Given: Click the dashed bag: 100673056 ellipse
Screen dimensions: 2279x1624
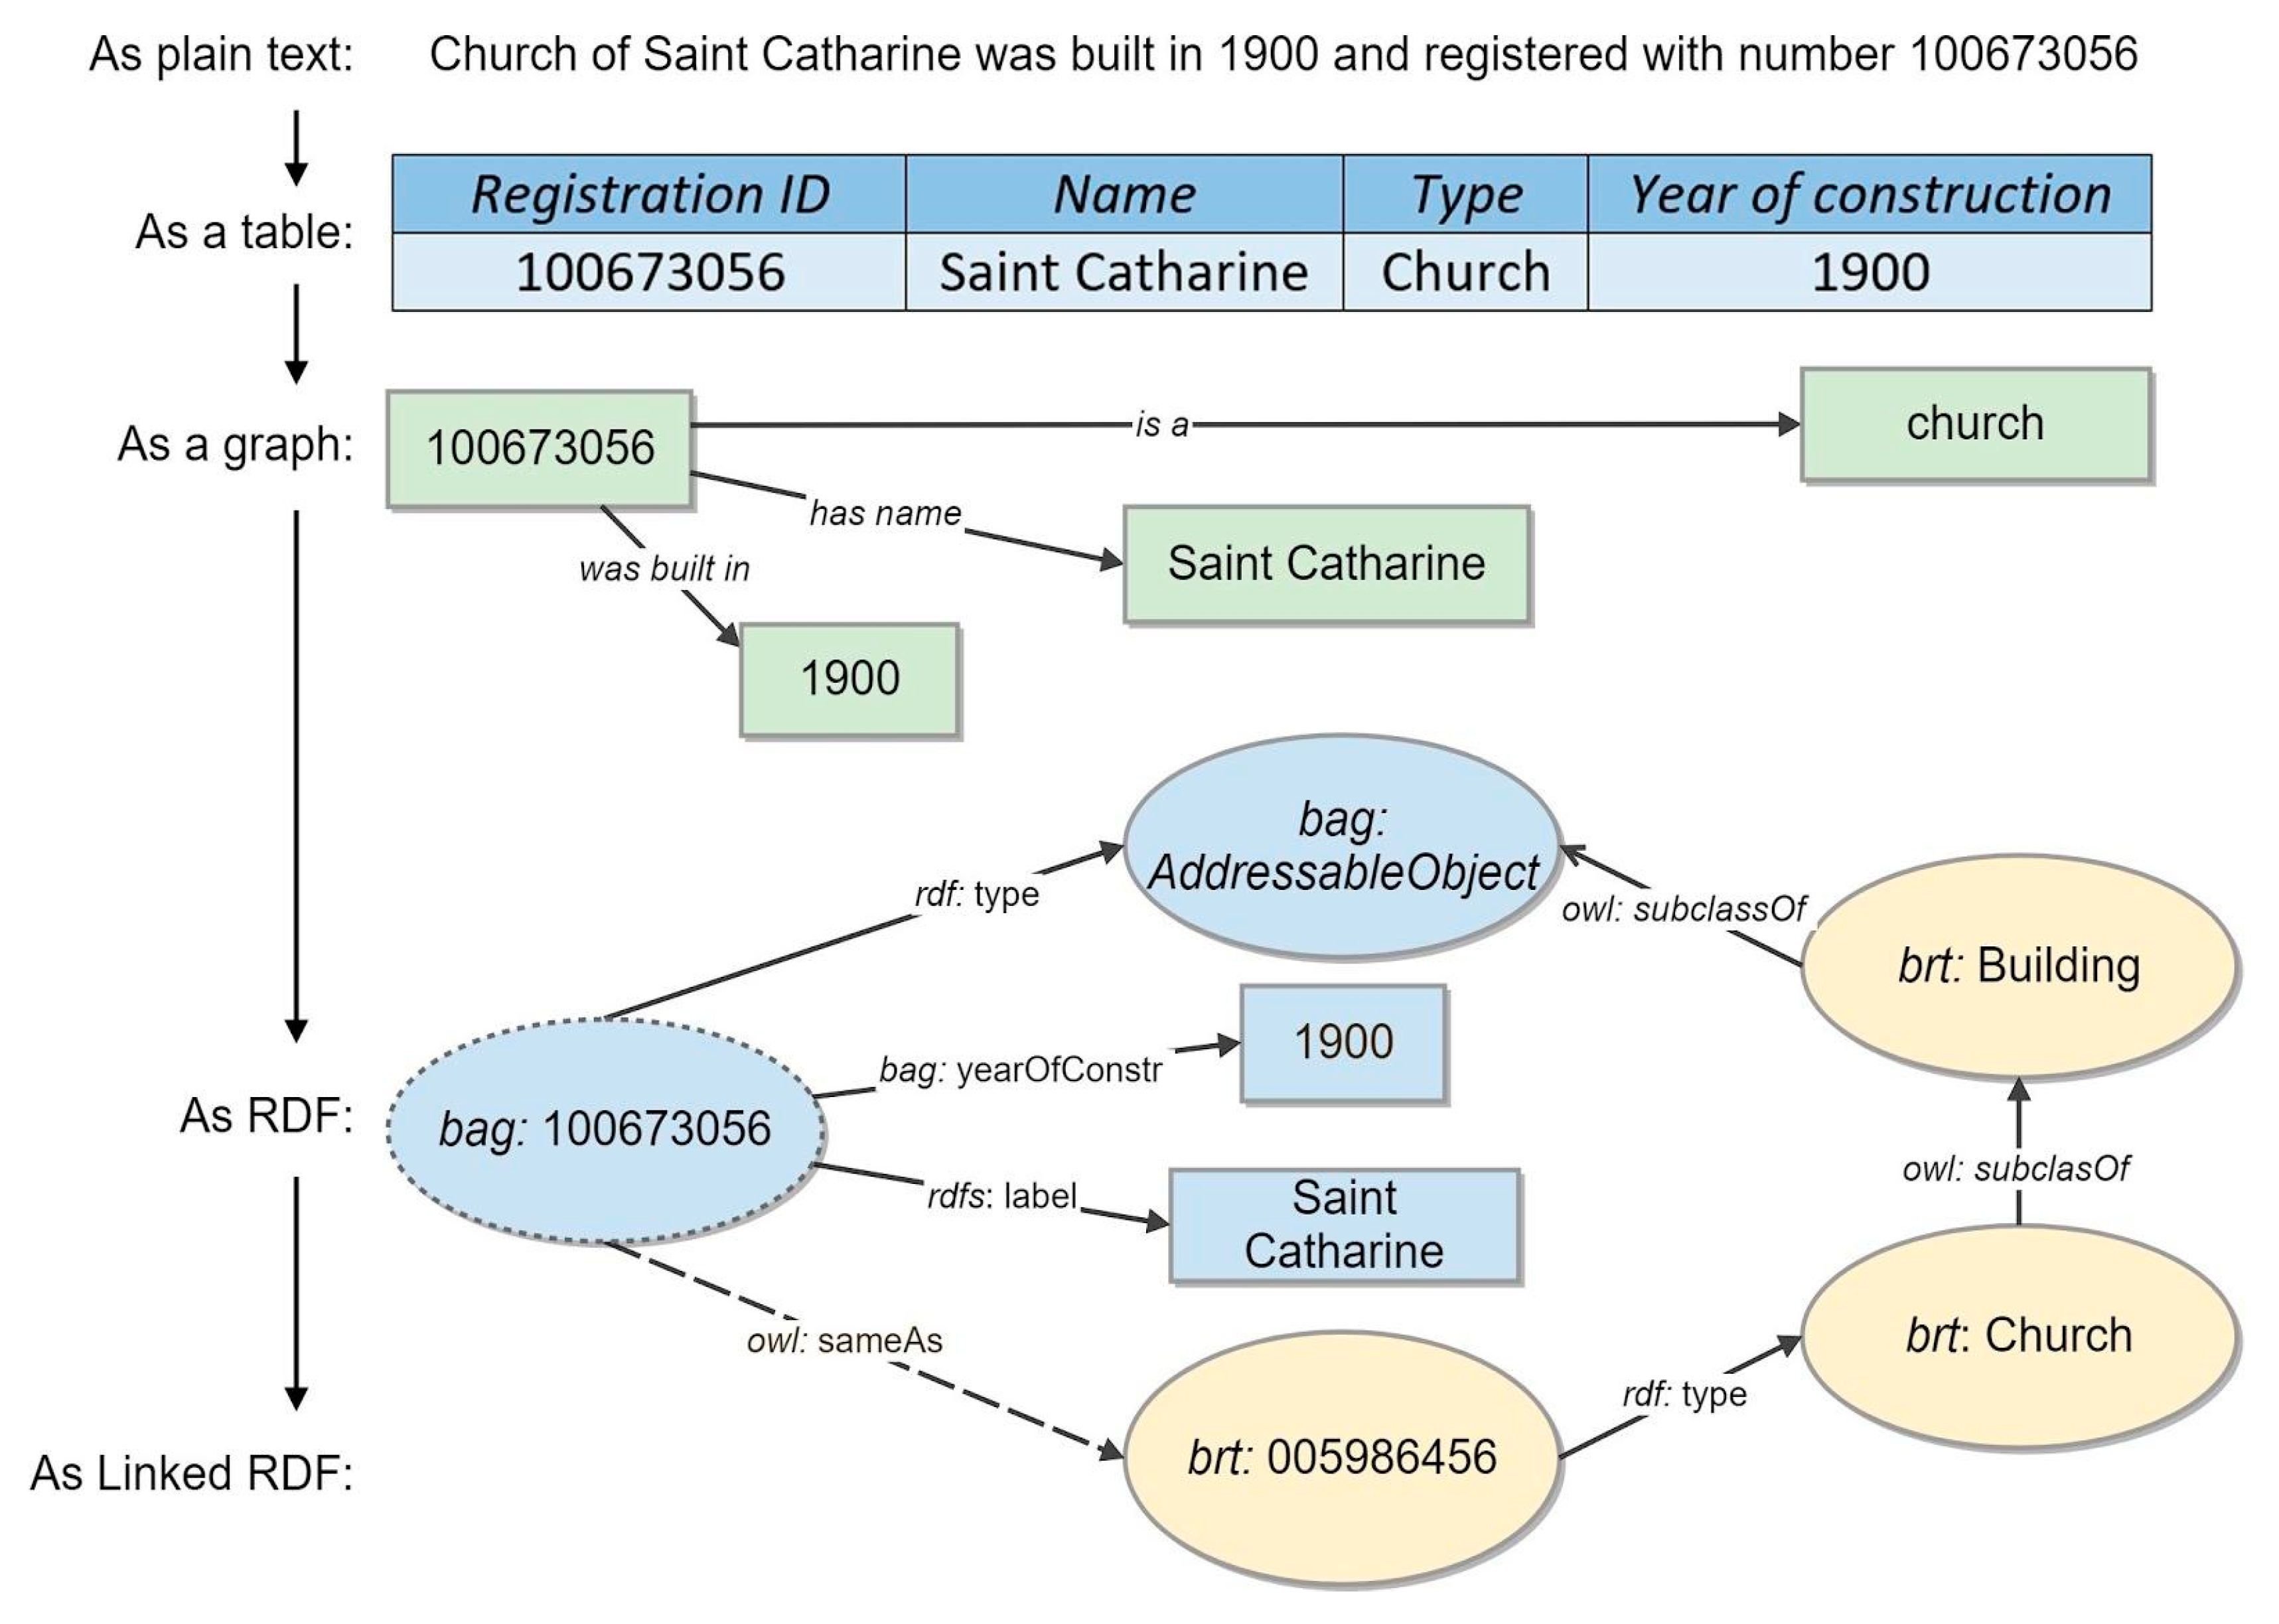Looking at the screenshot, I should click(x=605, y=1130).
